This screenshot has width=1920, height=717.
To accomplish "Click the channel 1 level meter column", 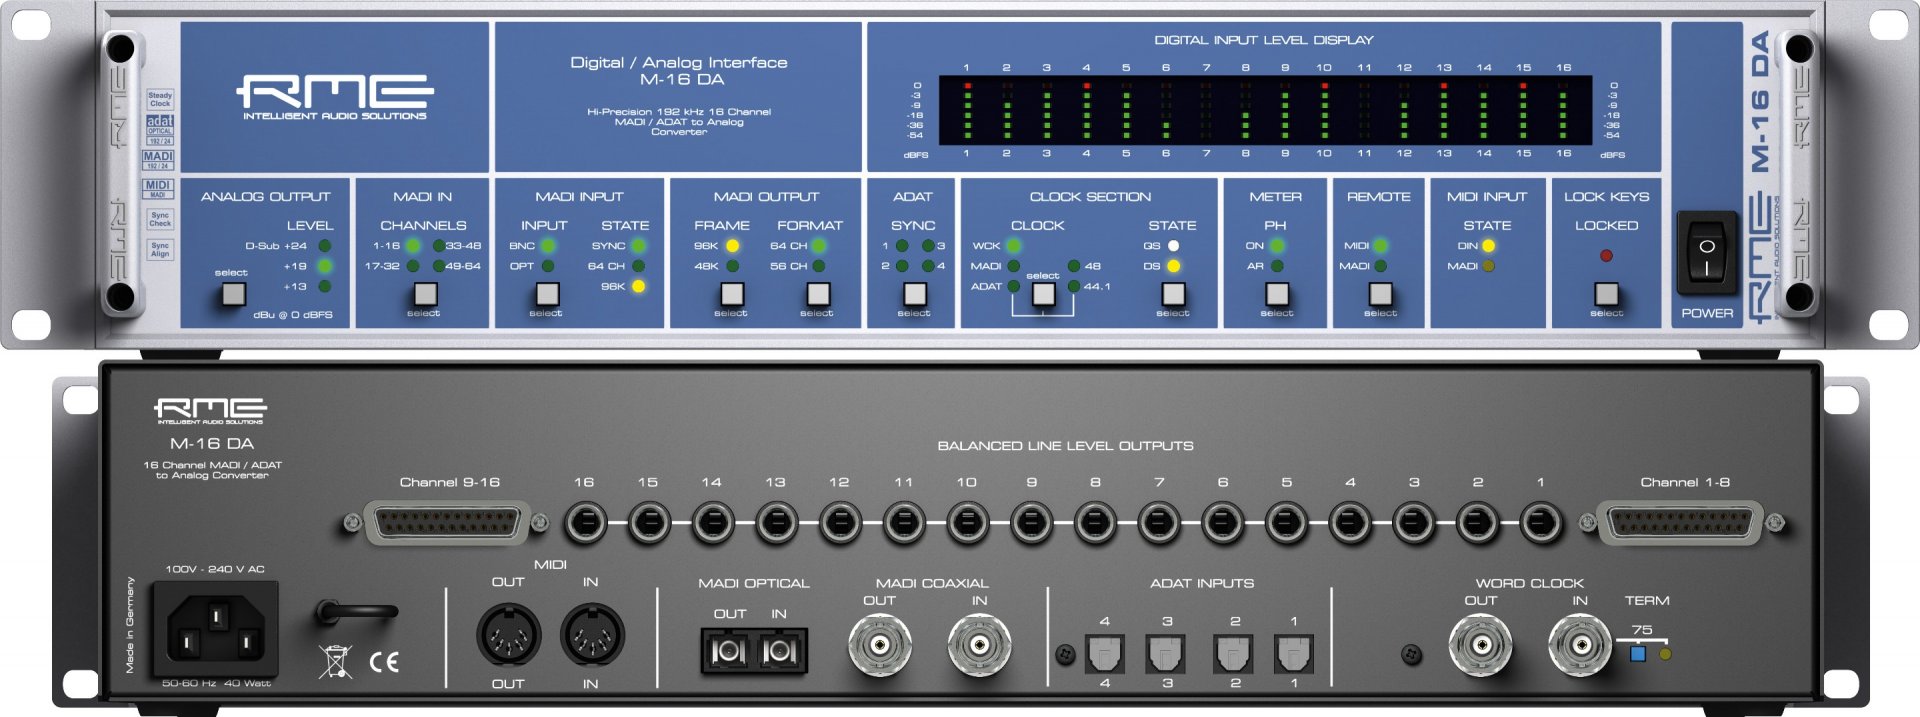I will coord(967,110).
